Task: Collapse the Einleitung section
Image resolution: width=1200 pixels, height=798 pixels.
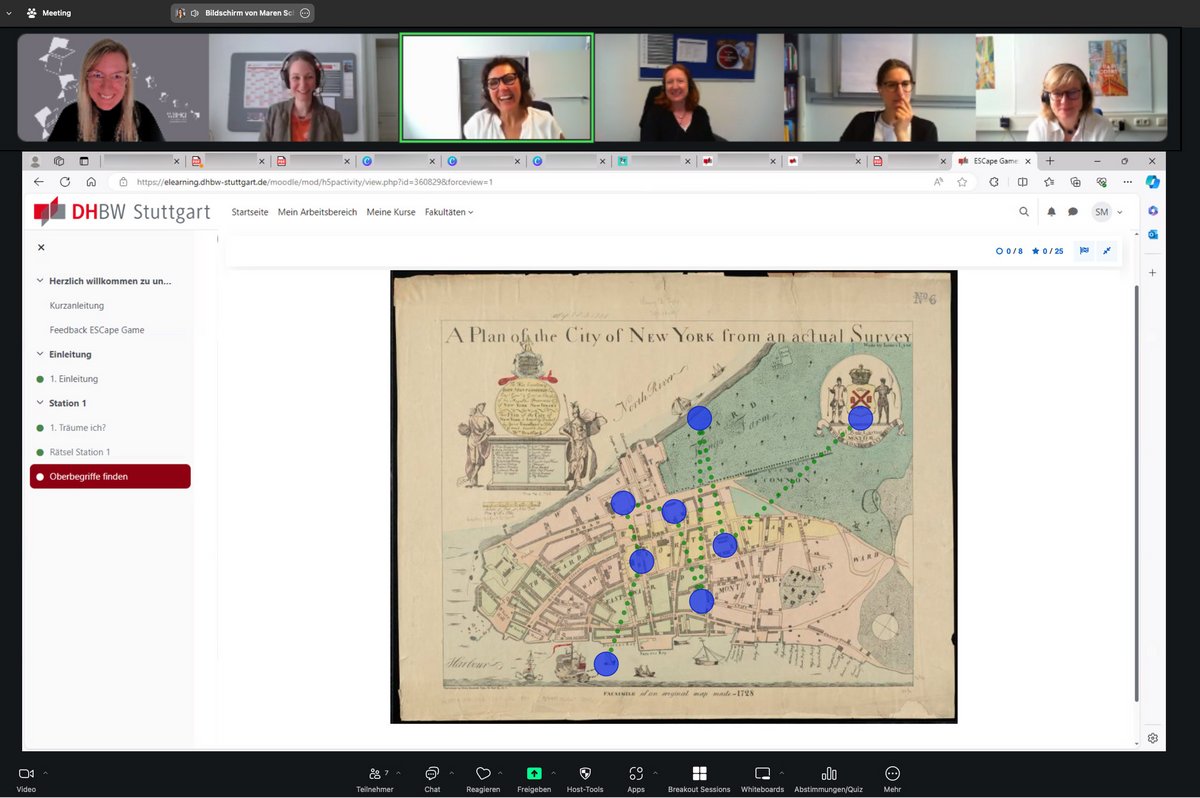Action: pyautogui.click(x=40, y=354)
